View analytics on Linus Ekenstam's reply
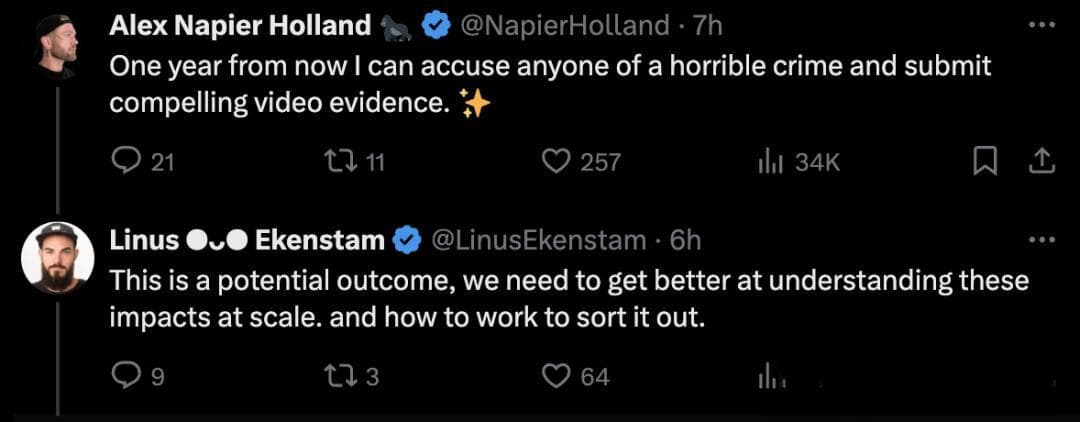This screenshot has width=1080, height=422. [x=767, y=377]
